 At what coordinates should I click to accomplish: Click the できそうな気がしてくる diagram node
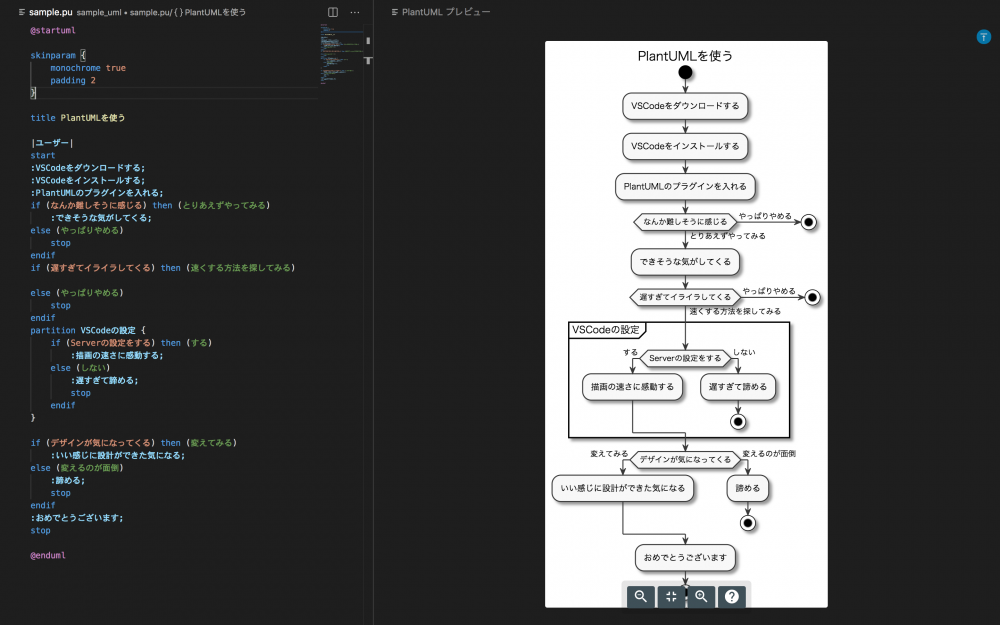pos(686,261)
